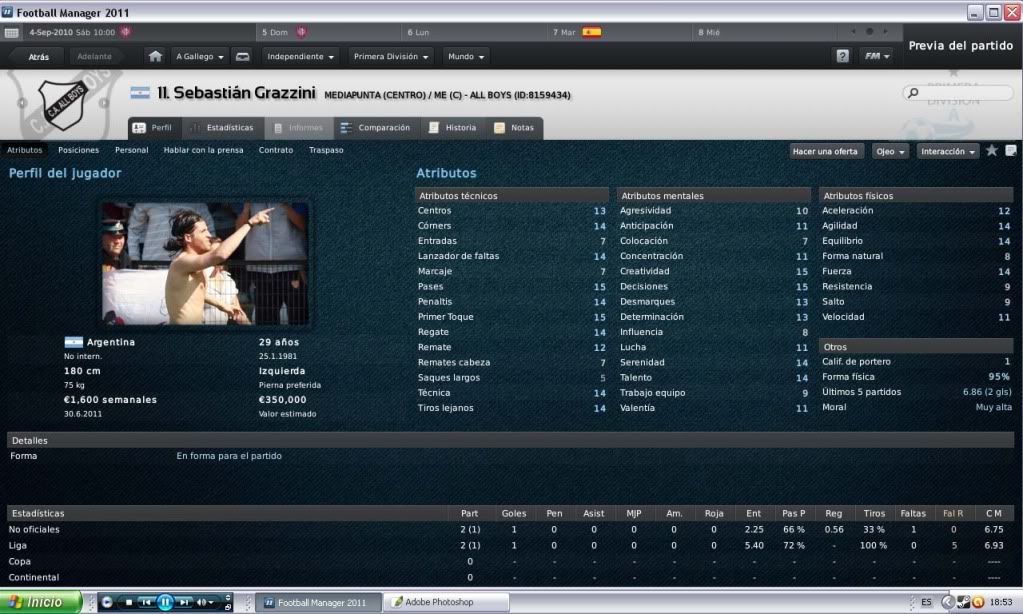Image resolution: width=1023 pixels, height=614 pixels.
Task: Click the squad list icon after A Gallego
Action: 242,57
